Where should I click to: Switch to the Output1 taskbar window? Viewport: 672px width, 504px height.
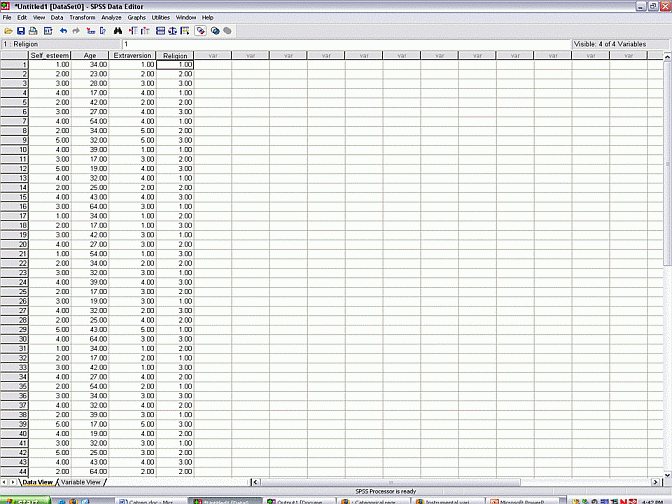point(299,501)
